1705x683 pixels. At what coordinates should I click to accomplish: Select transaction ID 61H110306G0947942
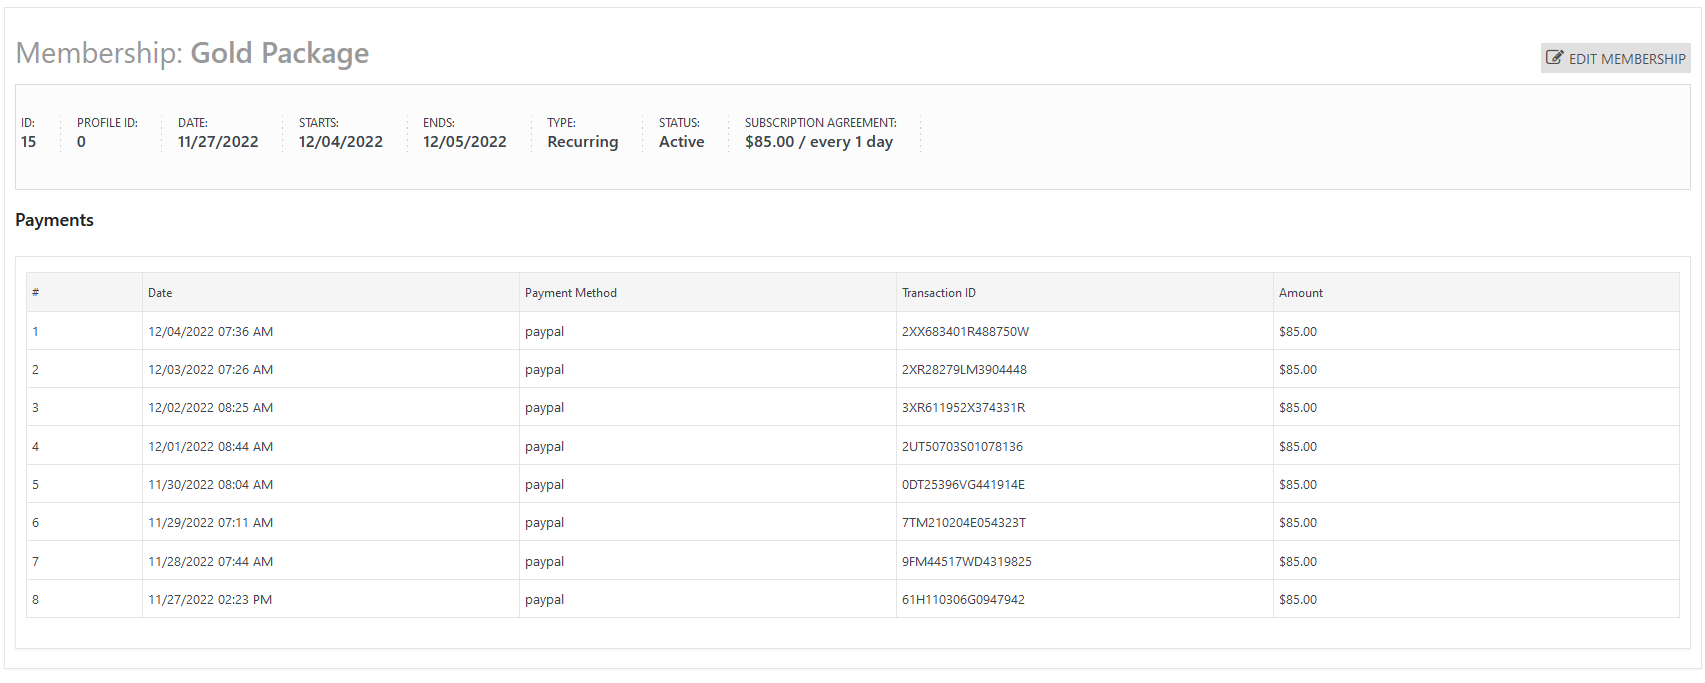click(x=963, y=600)
